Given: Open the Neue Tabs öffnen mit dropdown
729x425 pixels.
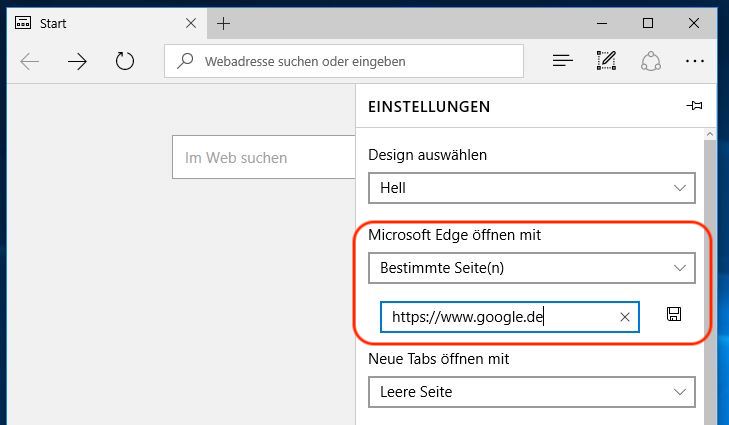Looking at the screenshot, I should pos(532,392).
